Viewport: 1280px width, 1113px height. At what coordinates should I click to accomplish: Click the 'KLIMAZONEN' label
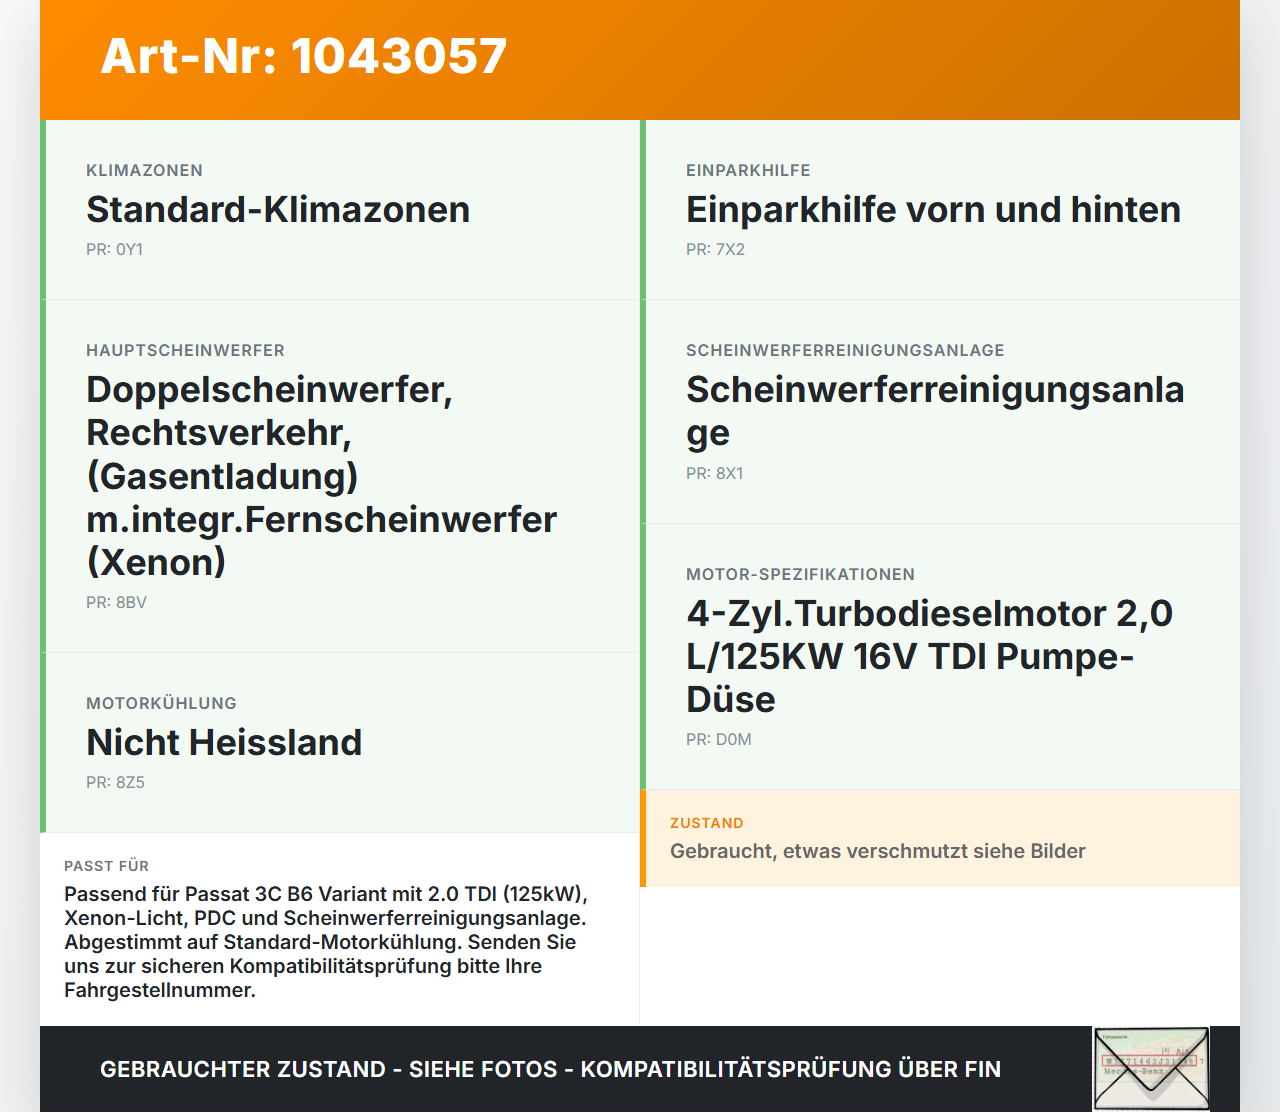point(144,171)
